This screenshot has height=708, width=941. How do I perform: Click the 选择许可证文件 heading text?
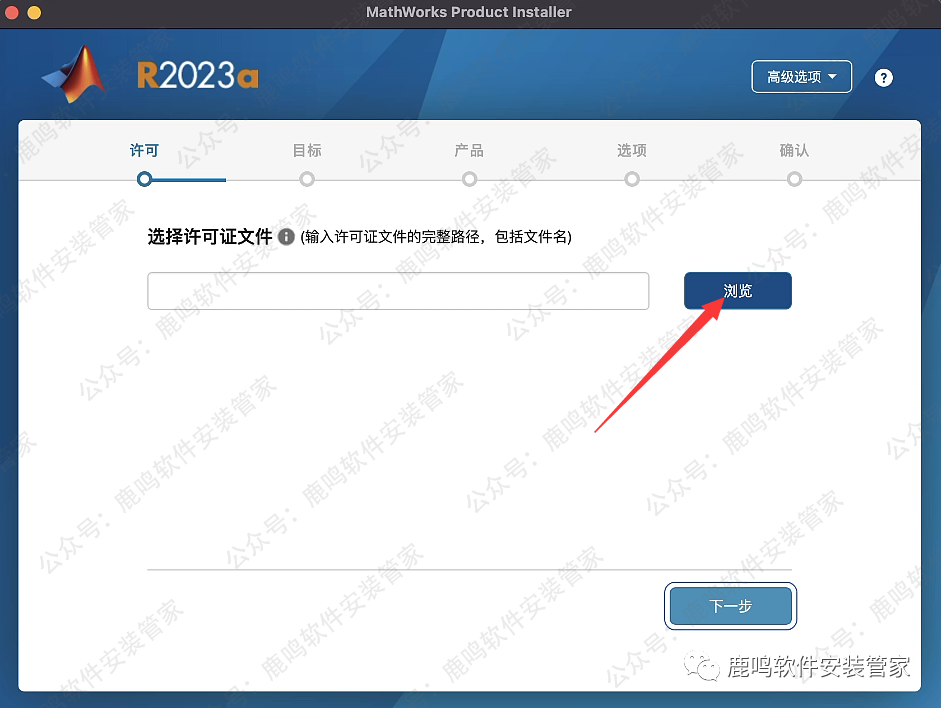210,237
